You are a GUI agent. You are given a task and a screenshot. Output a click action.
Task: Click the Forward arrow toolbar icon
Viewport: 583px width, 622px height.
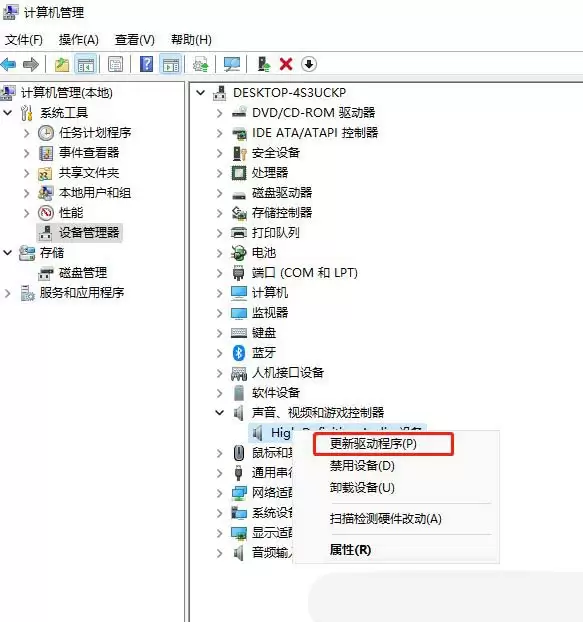[x=31, y=64]
